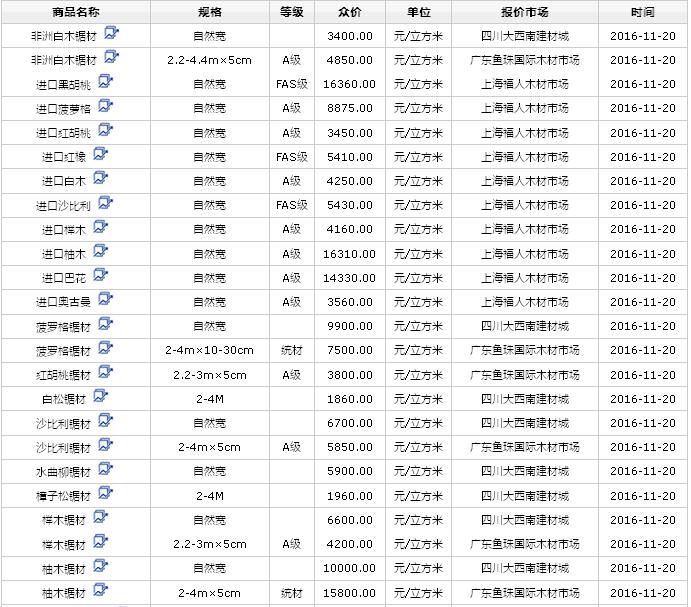Viewport: 691px width, 607px height.
Task: Select the 进口样木 product link
Action: (x=63, y=230)
